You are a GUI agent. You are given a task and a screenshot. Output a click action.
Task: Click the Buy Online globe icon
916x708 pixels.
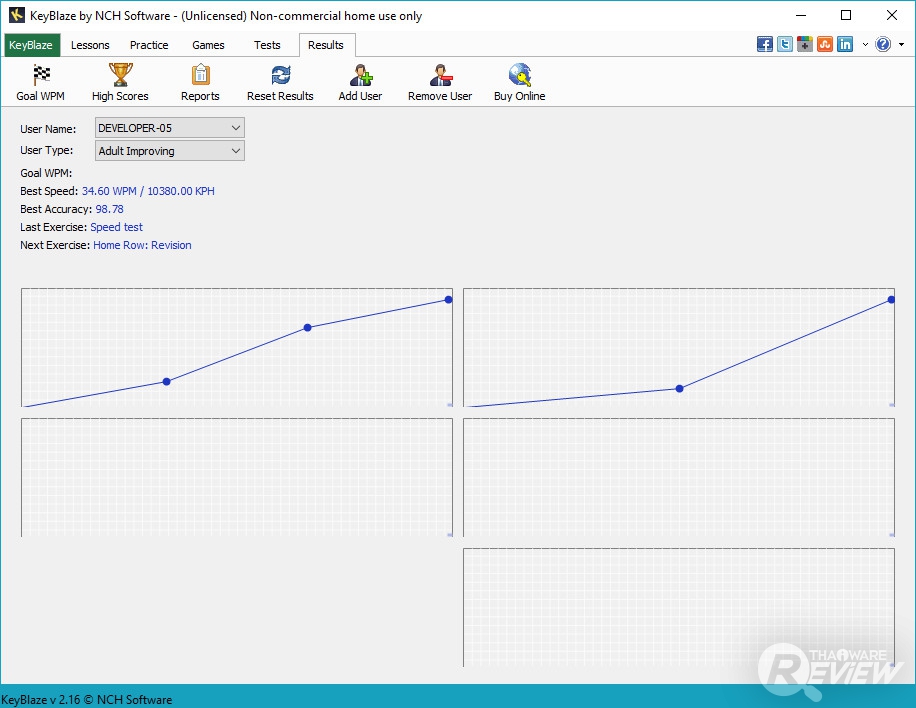(519, 82)
